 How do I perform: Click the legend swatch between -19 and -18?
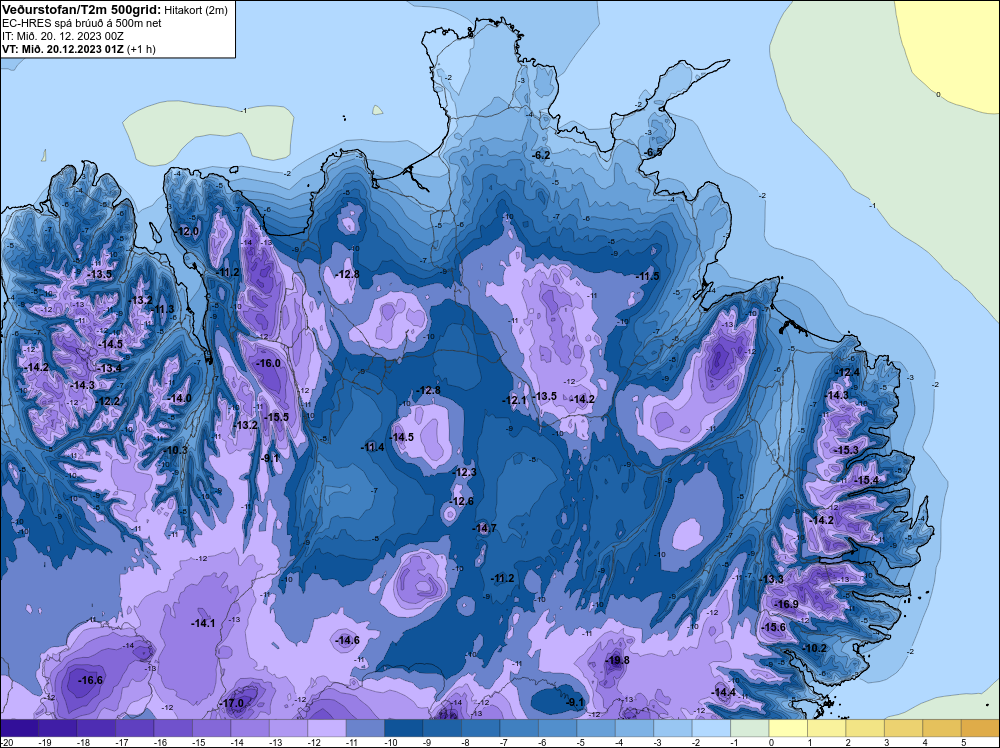pos(57,728)
